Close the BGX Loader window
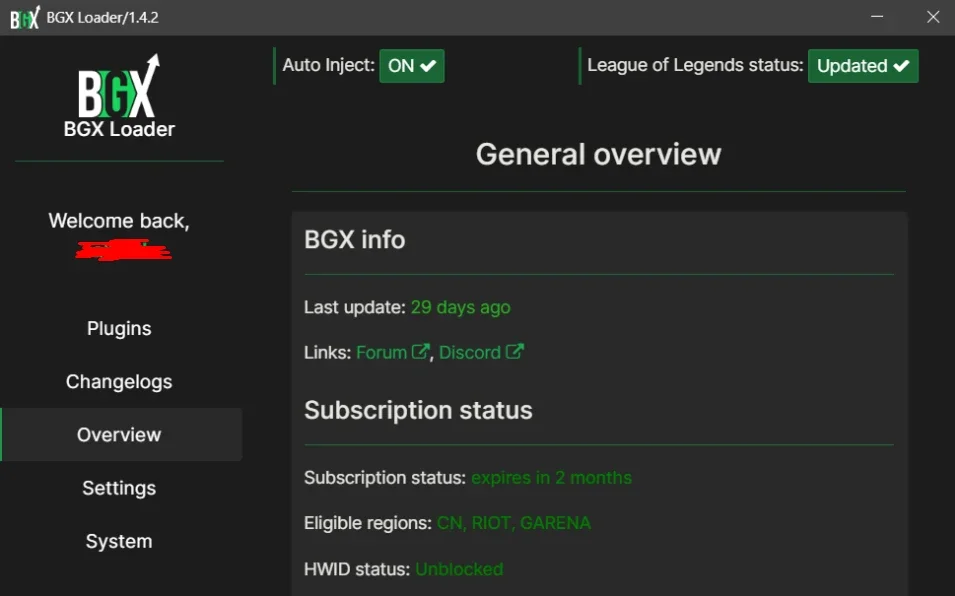Image resolution: width=955 pixels, height=596 pixels. point(933,17)
